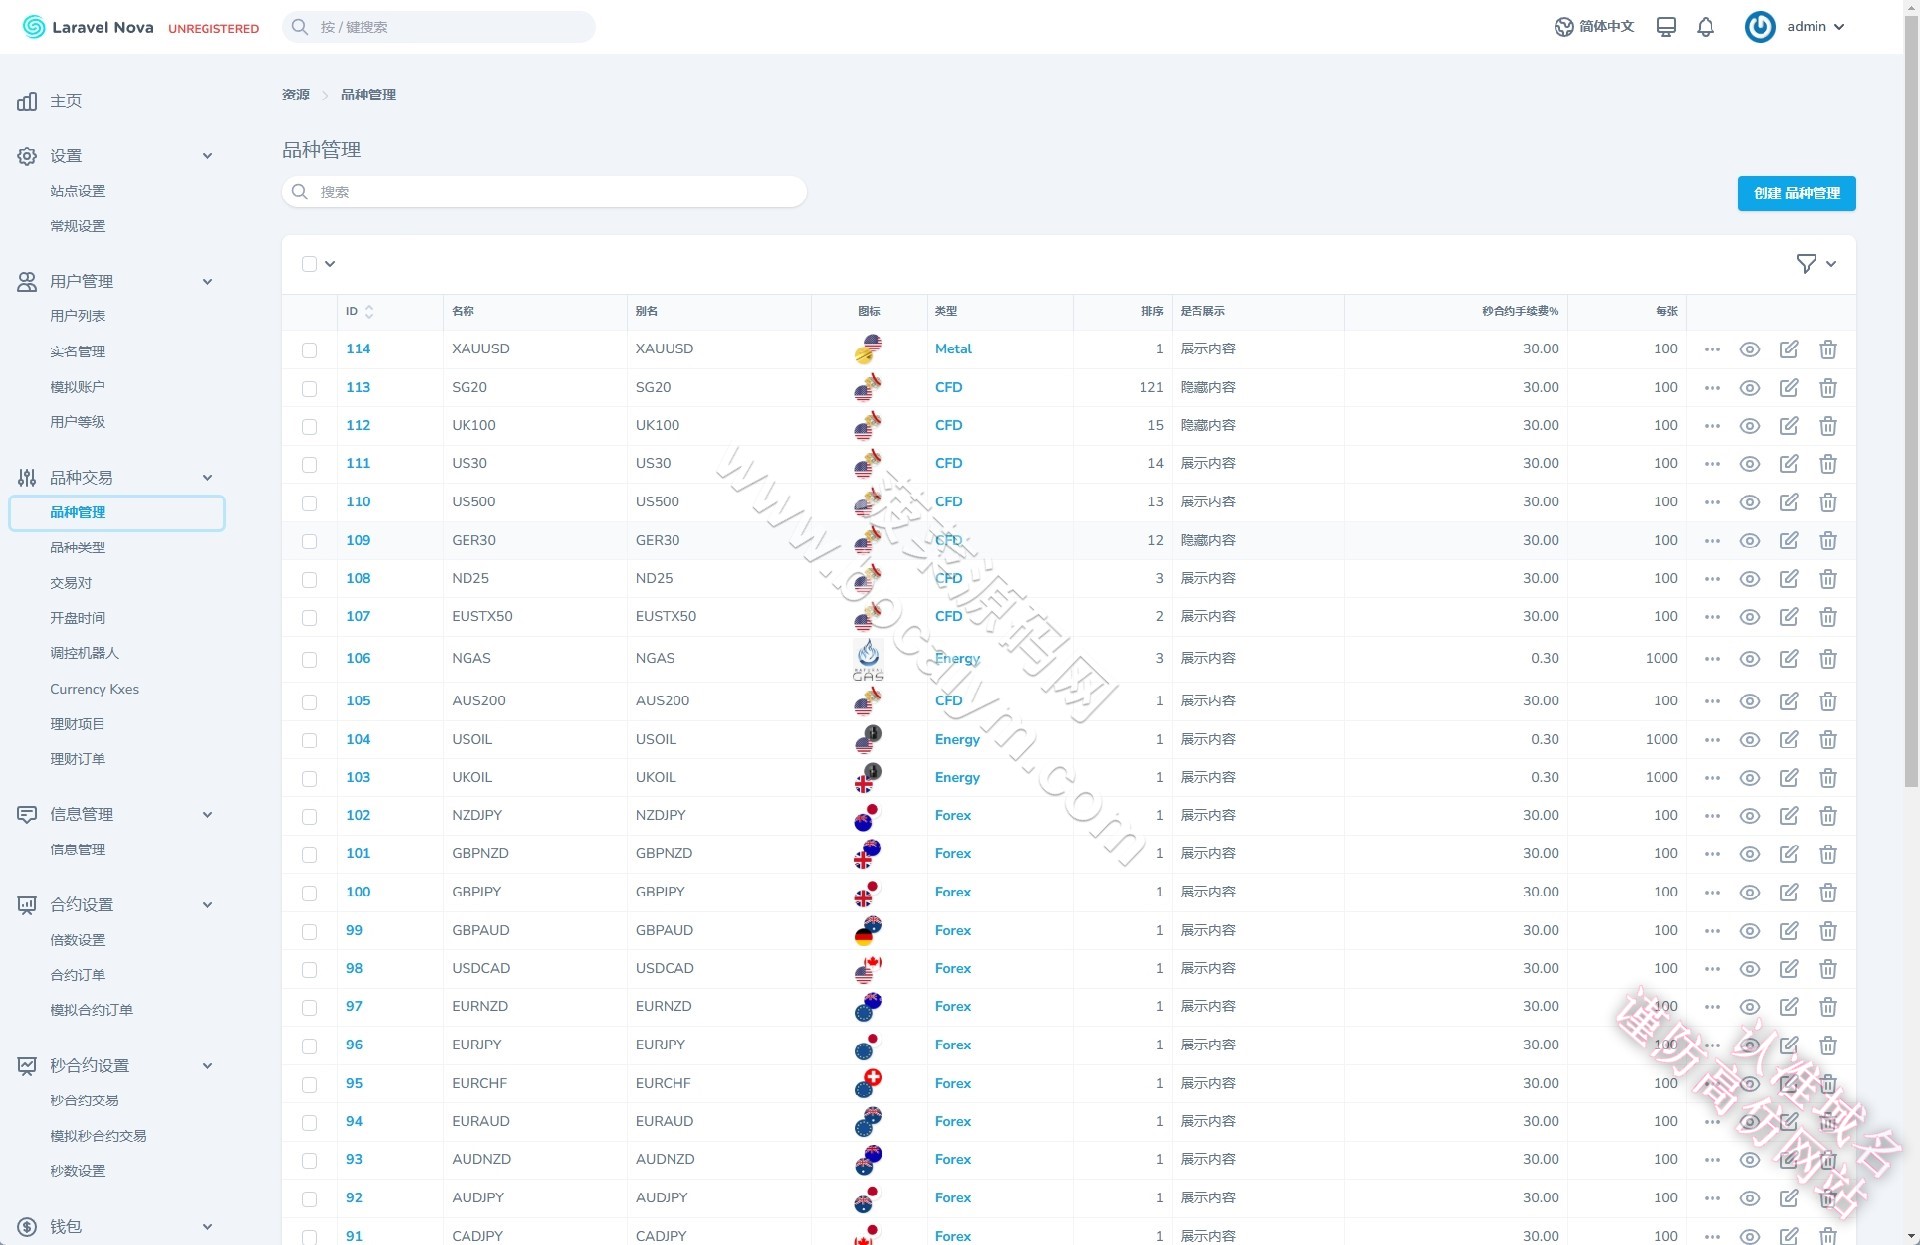Open the ID 109 link for GER30
Screen dimensions: 1920x1245
tap(358, 540)
